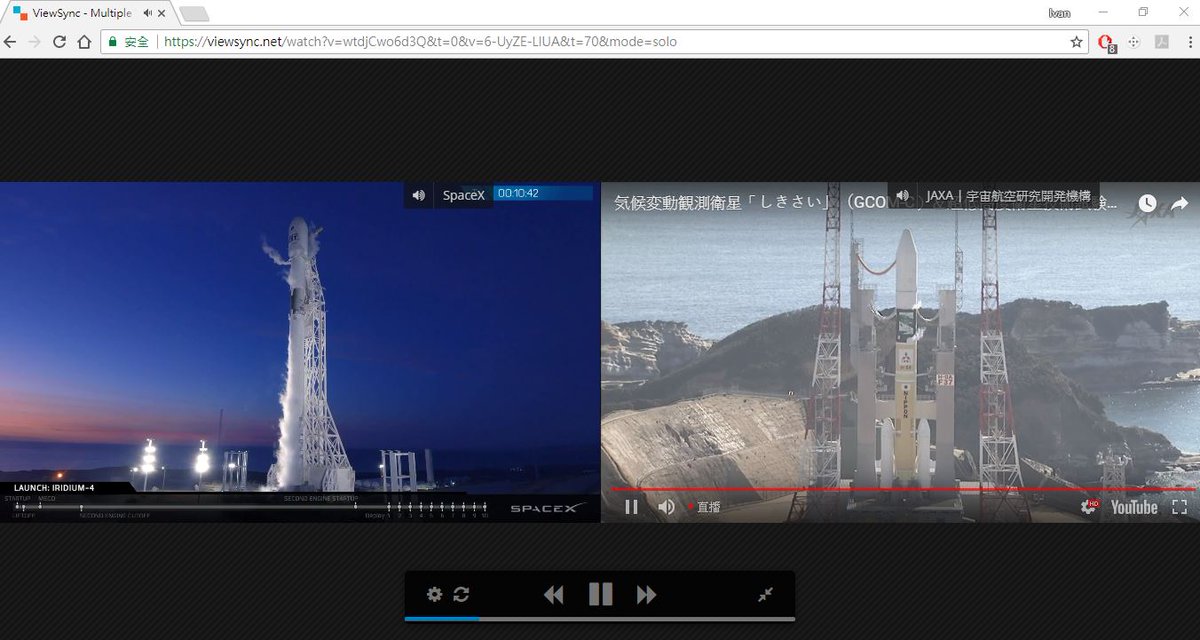Share the JAXA video

tap(1179, 203)
